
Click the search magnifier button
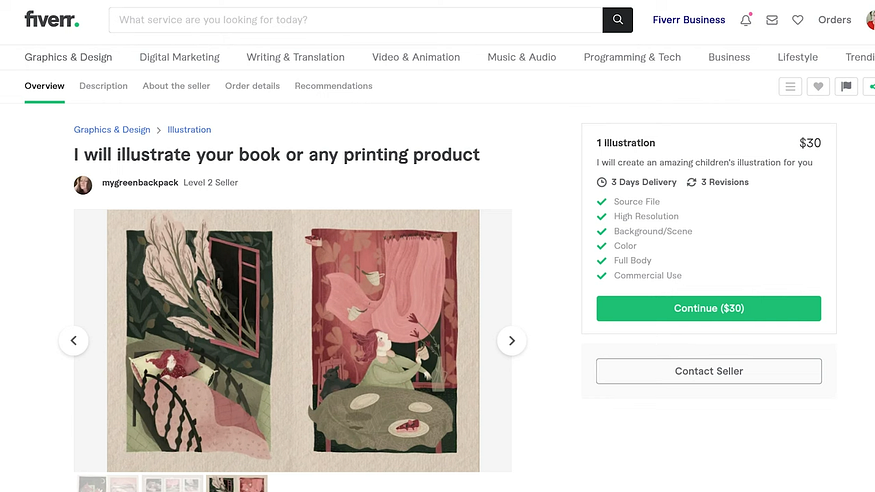pos(617,20)
